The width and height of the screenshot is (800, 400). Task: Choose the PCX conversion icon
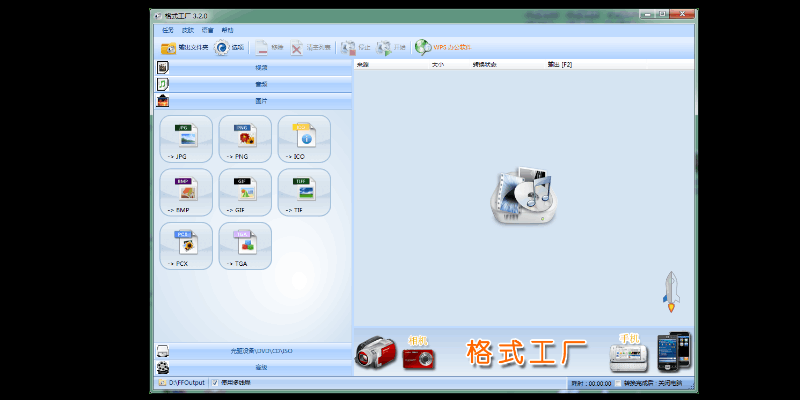(x=186, y=245)
